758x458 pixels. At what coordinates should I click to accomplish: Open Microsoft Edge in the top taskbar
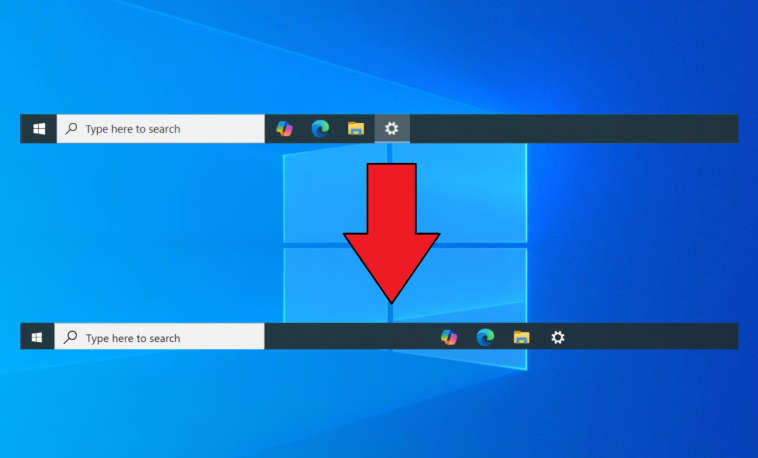320,129
